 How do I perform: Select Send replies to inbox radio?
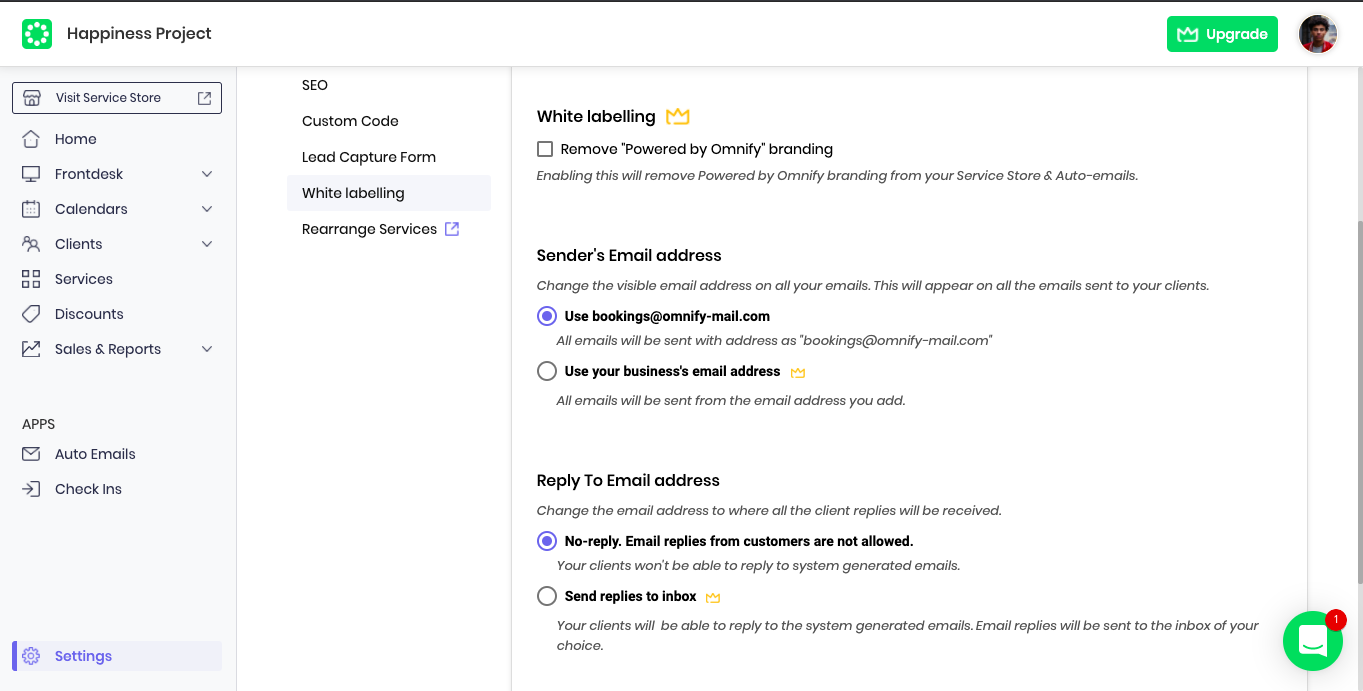547,596
